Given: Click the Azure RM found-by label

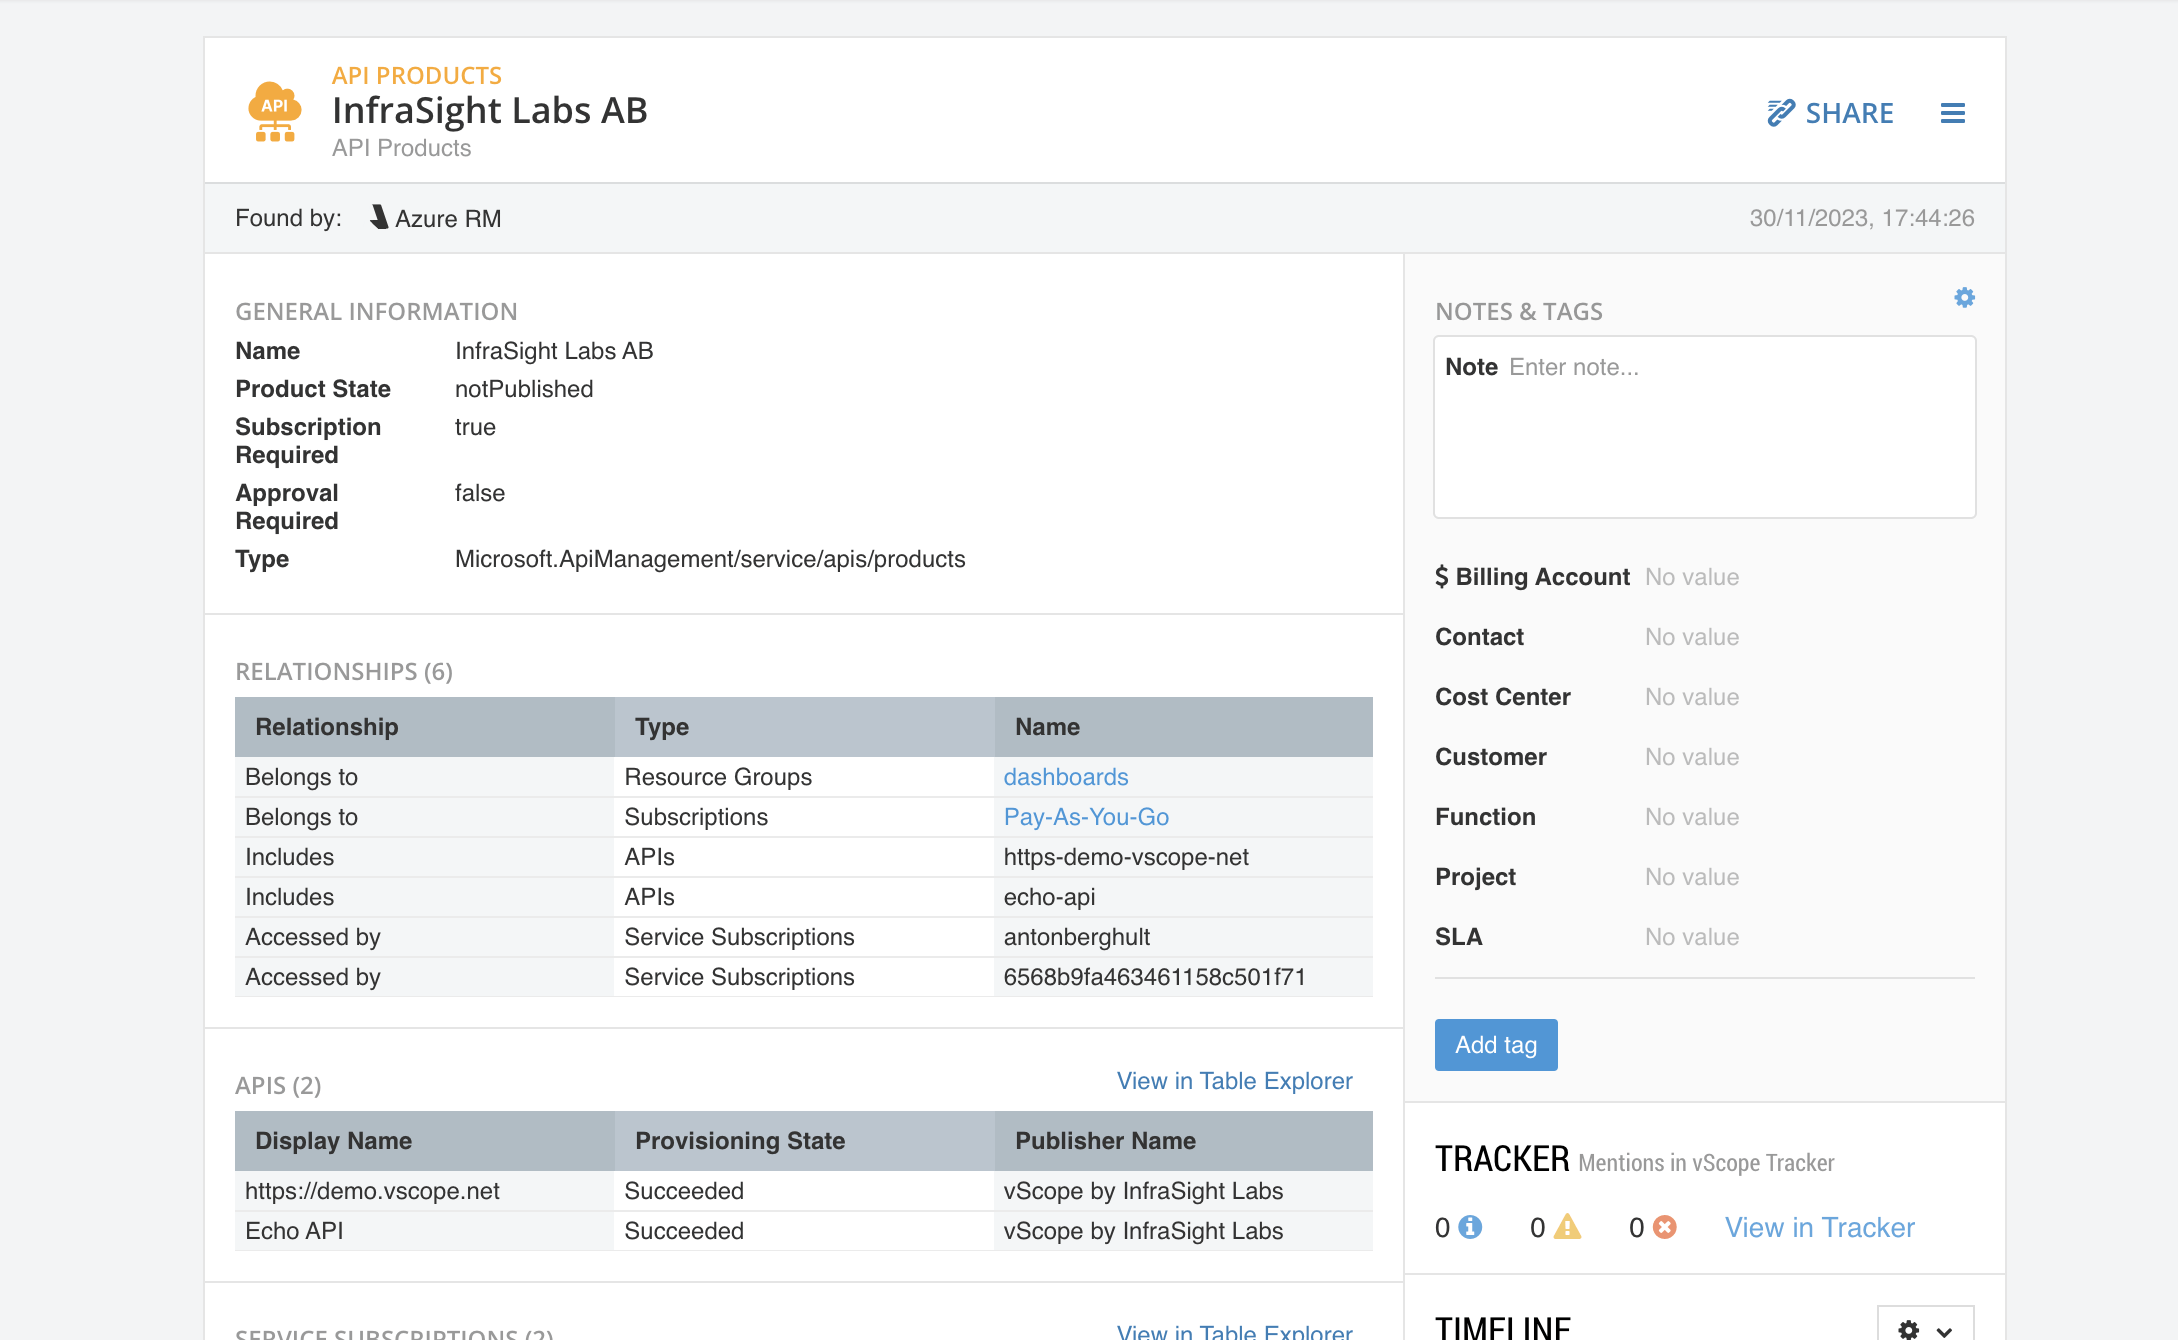Looking at the screenshot, I should [448, 218].
